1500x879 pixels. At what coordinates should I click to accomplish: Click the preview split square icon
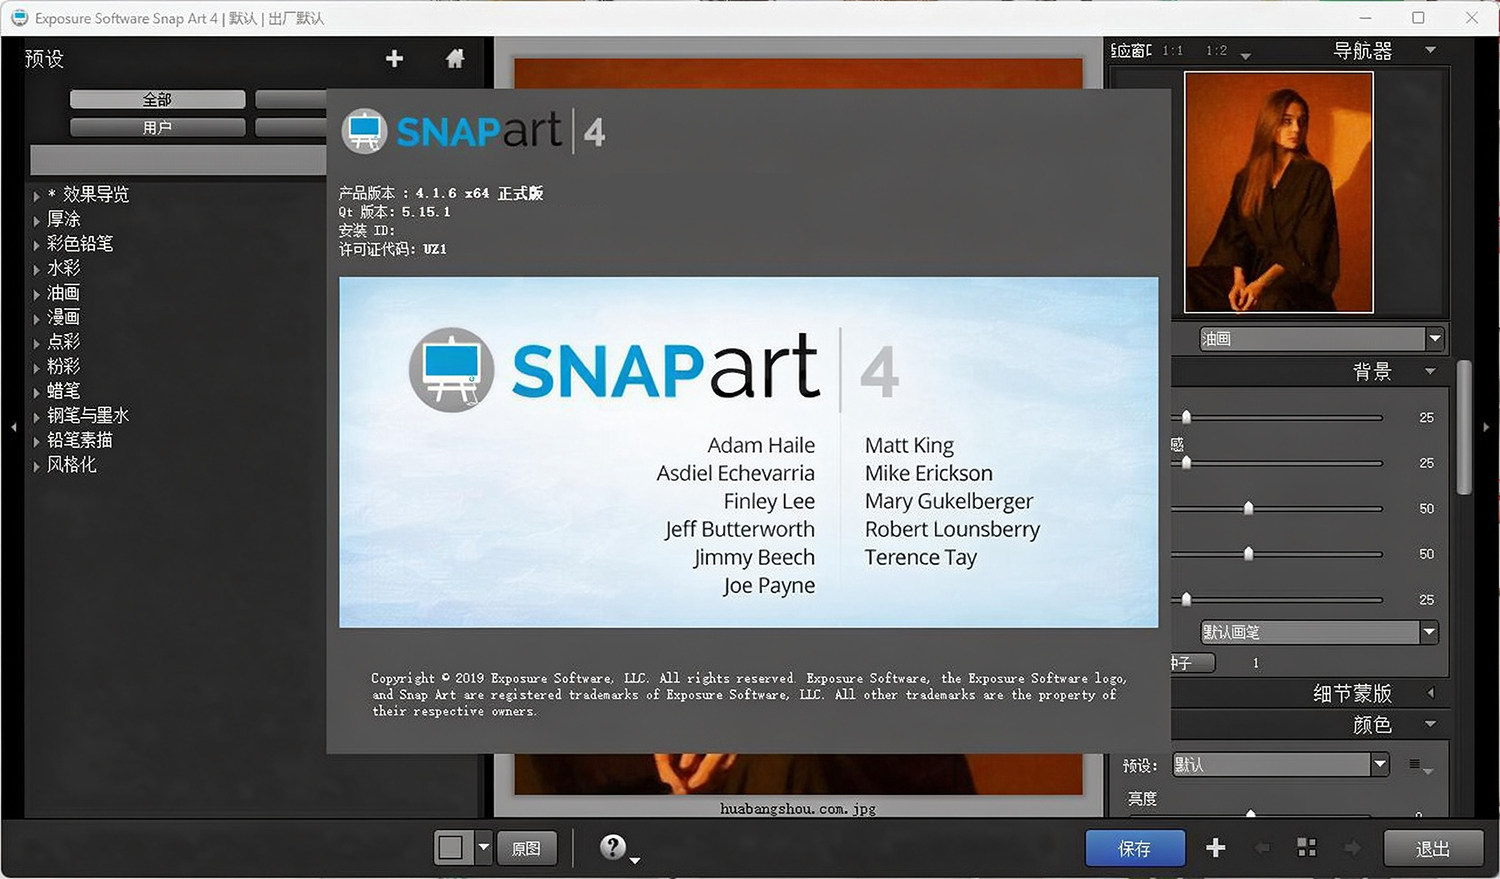coord(451,848)
